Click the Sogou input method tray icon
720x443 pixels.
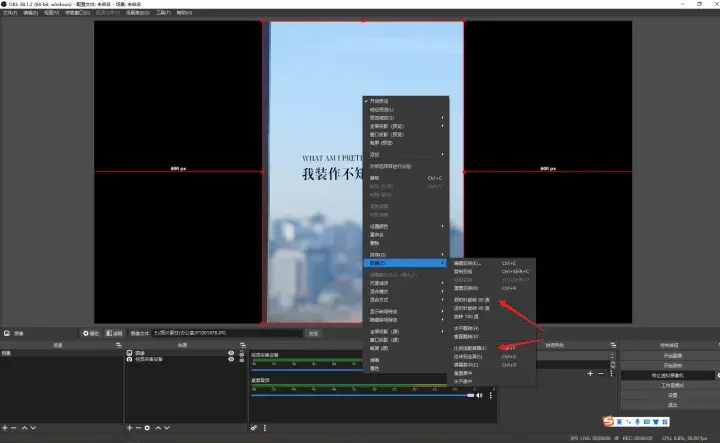tap(606, 421)
